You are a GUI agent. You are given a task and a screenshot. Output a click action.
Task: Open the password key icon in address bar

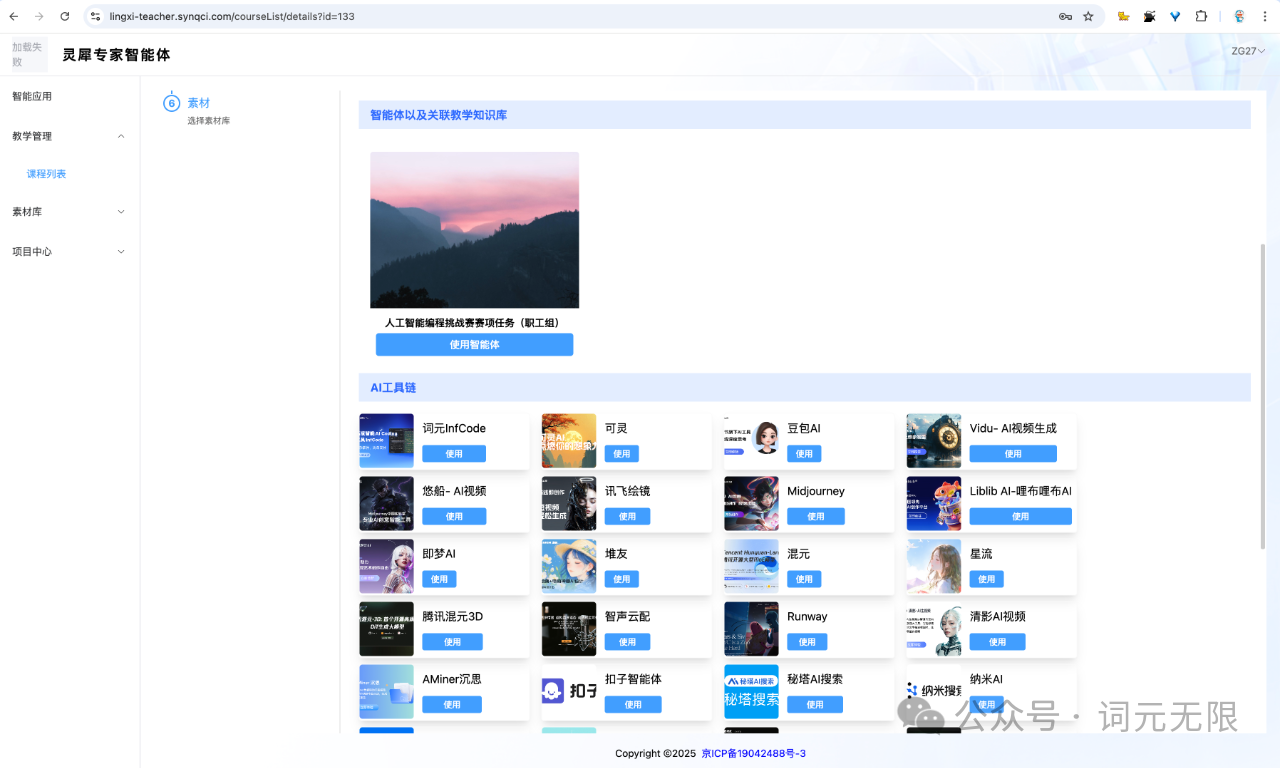(1066, 16)
